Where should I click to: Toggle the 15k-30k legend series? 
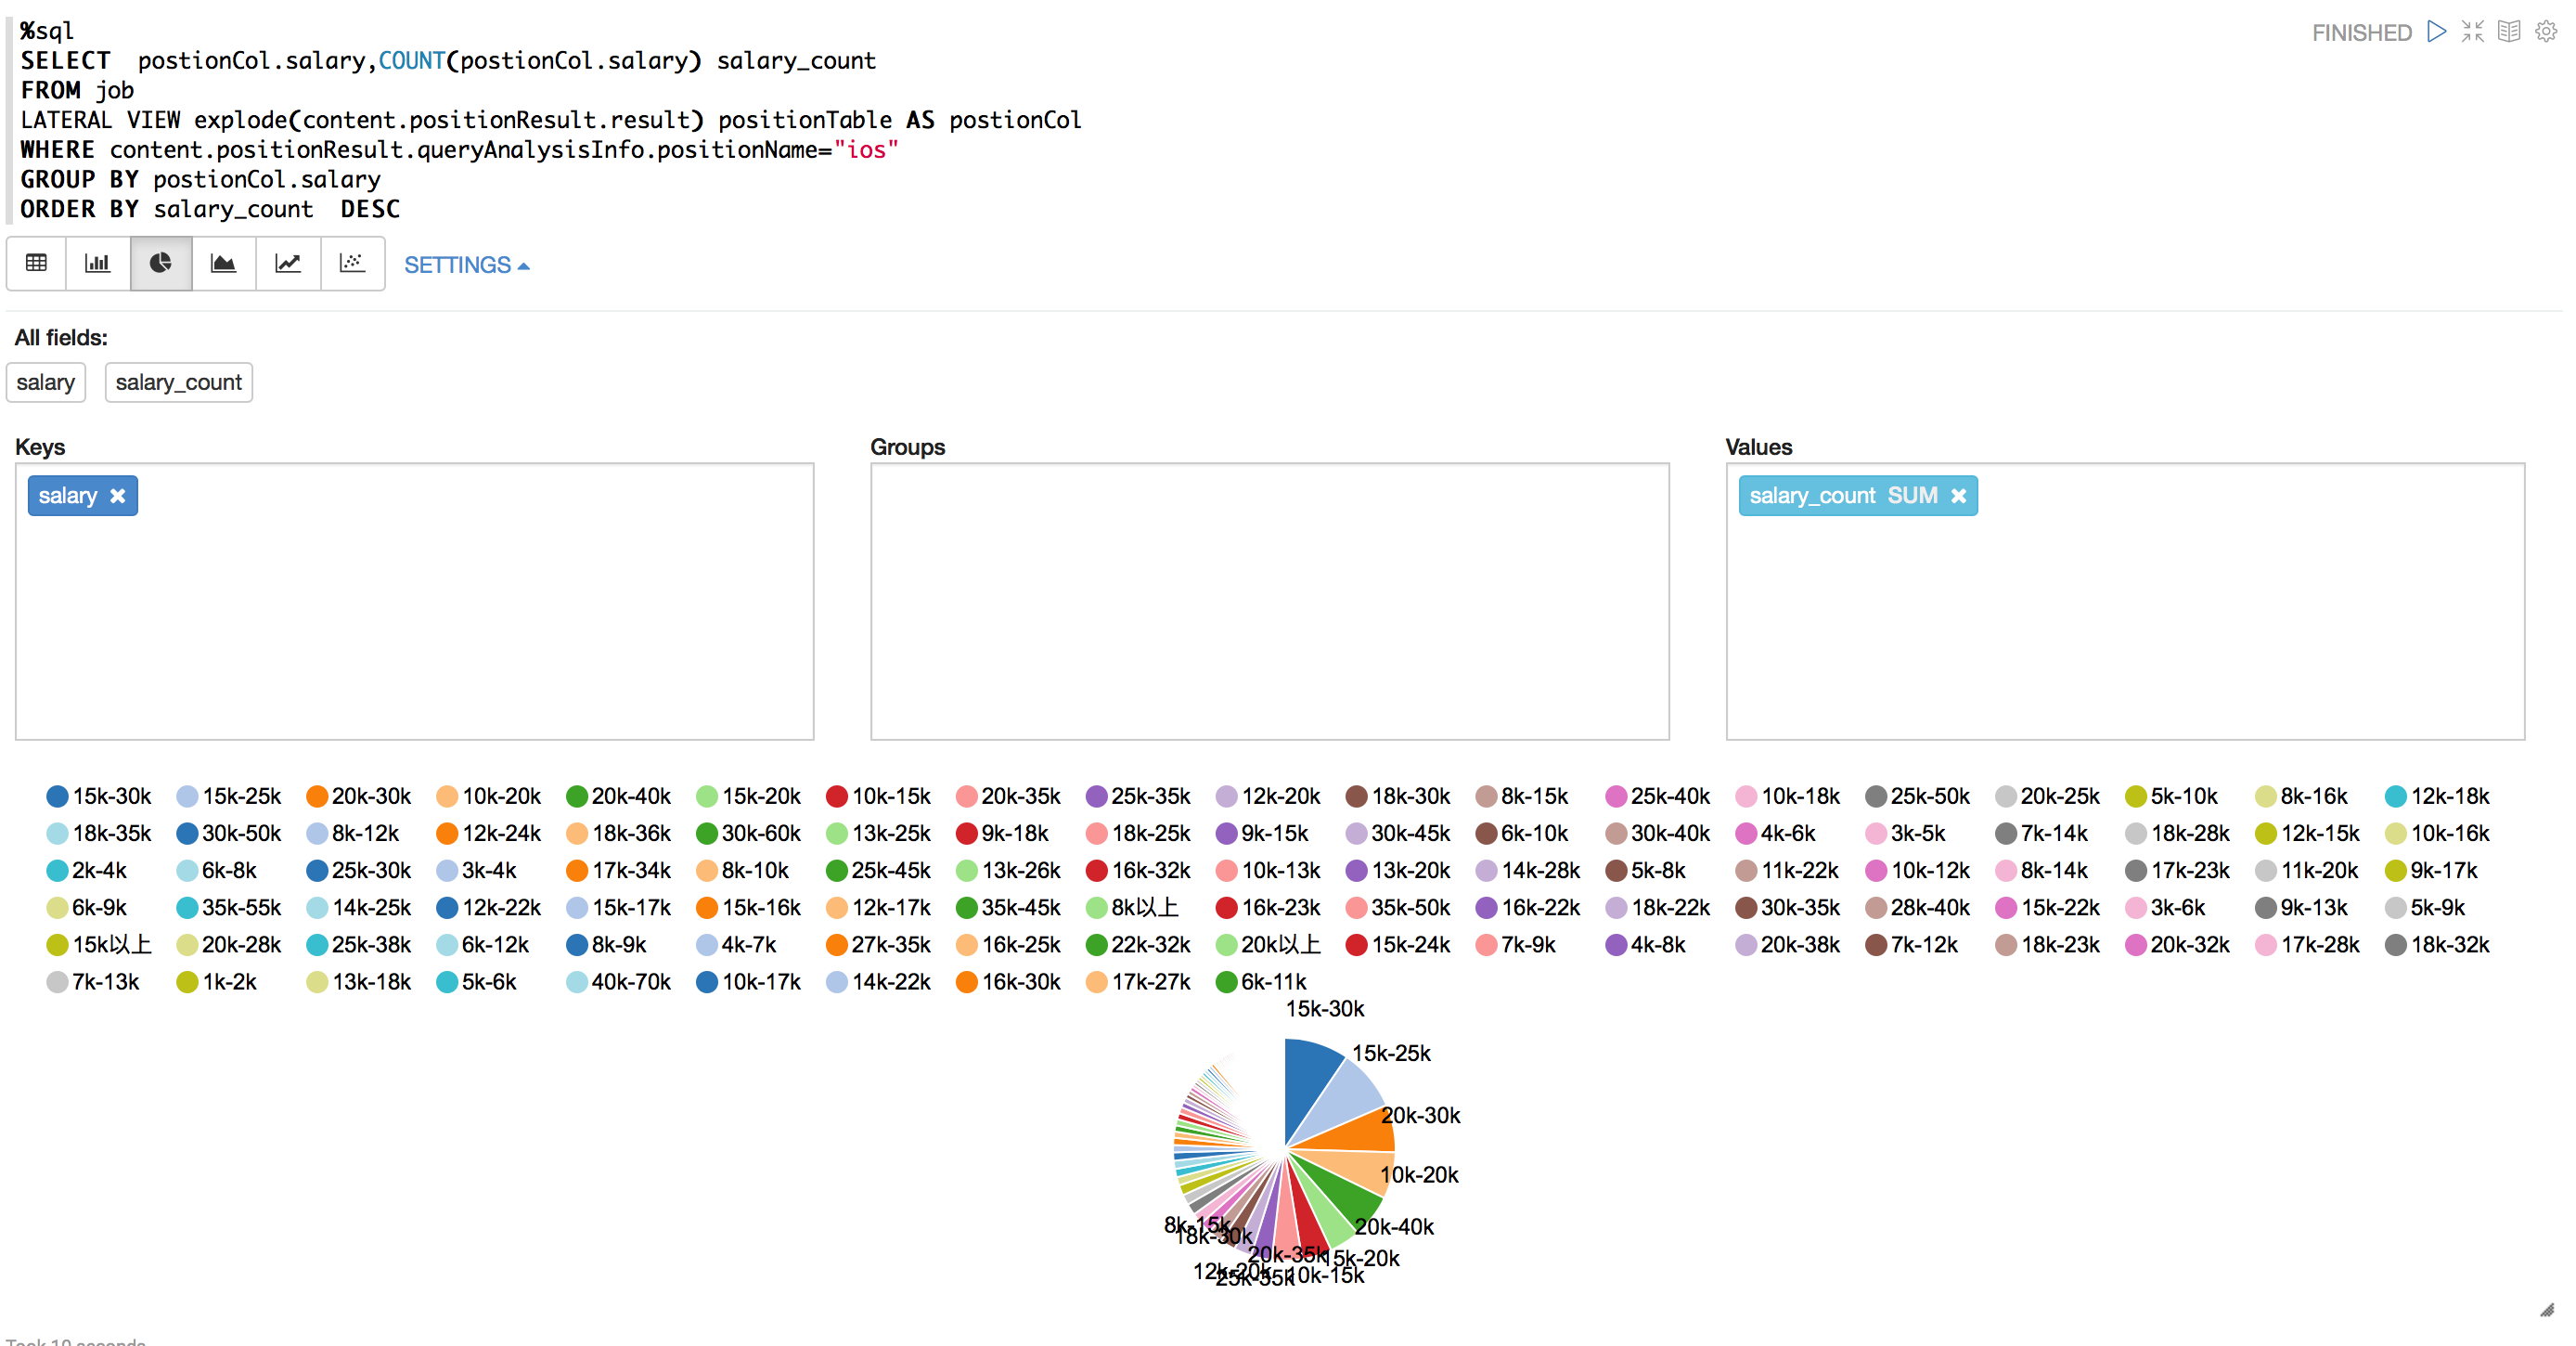point(99,797)
